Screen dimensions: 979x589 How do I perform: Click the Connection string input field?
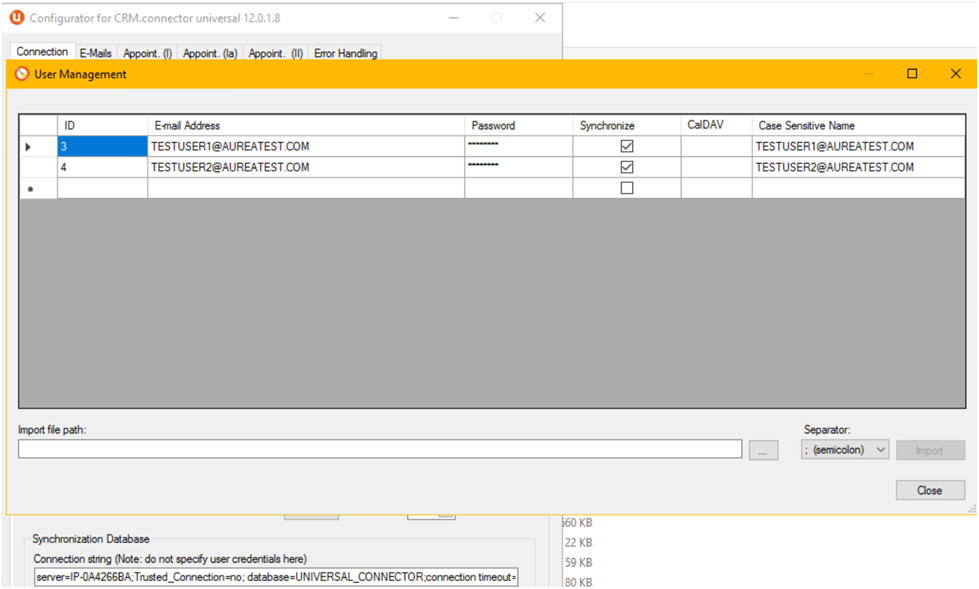click(276, 577)
